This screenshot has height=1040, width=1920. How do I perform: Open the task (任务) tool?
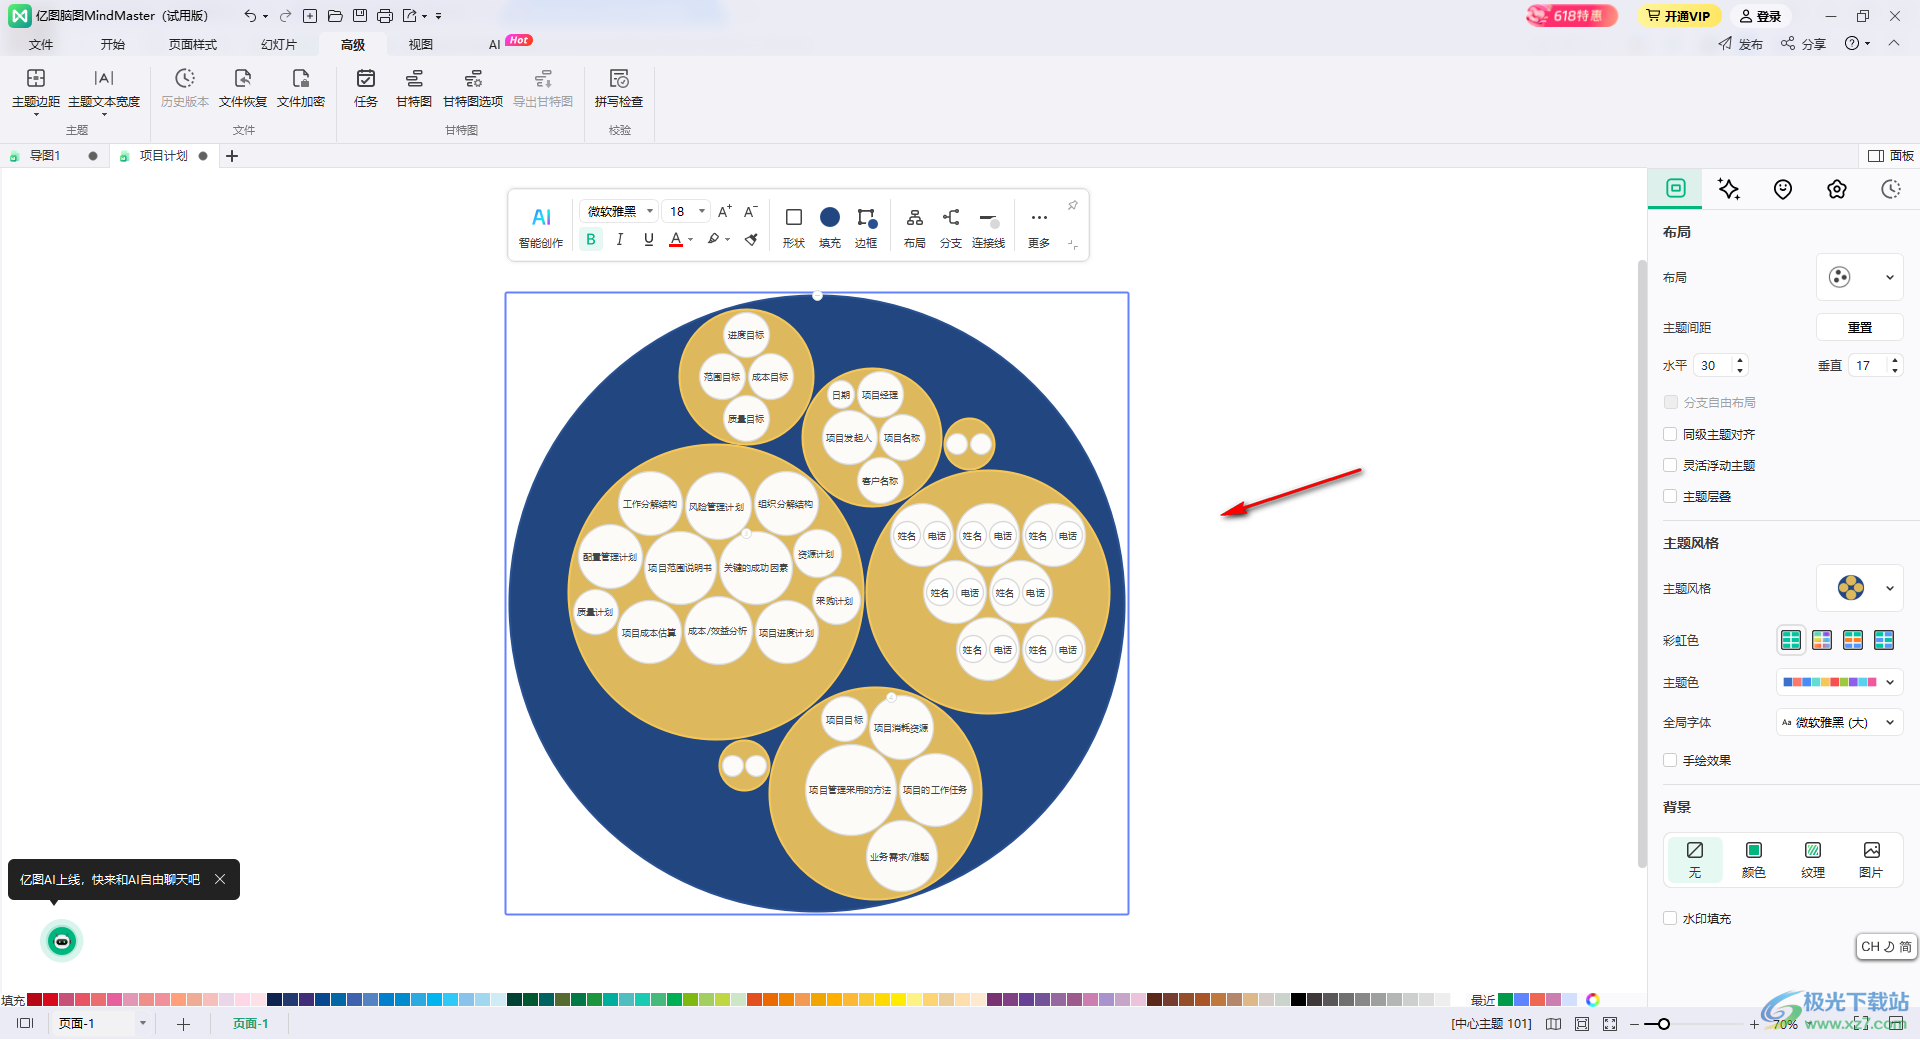pyautogui.click(x=366, y=88)
